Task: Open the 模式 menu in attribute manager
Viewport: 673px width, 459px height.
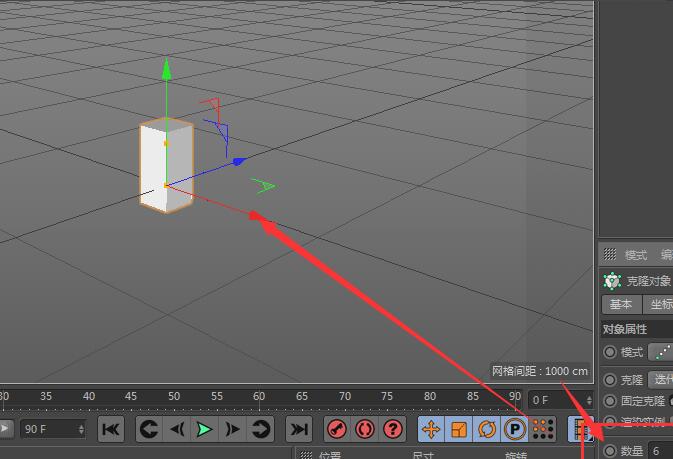Action: pos(636,255)
